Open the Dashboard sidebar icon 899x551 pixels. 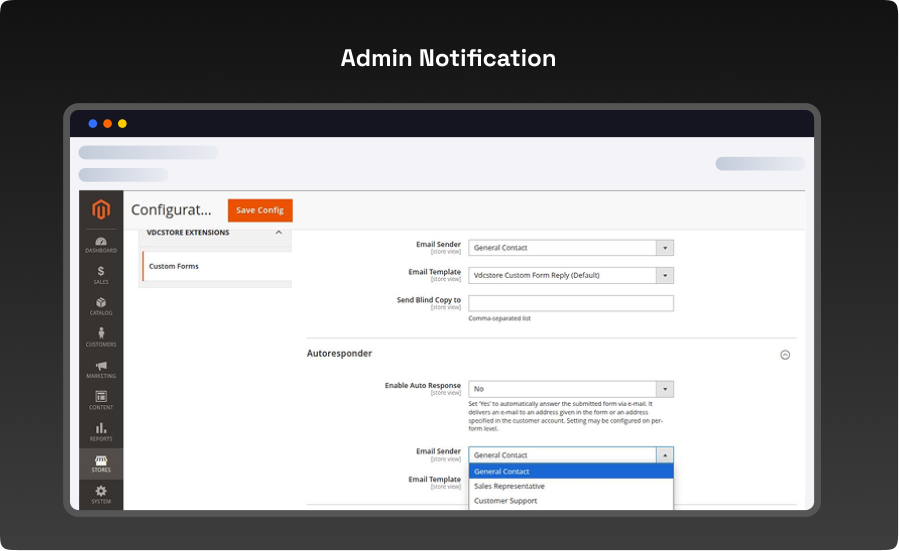(x=101, y=244)
